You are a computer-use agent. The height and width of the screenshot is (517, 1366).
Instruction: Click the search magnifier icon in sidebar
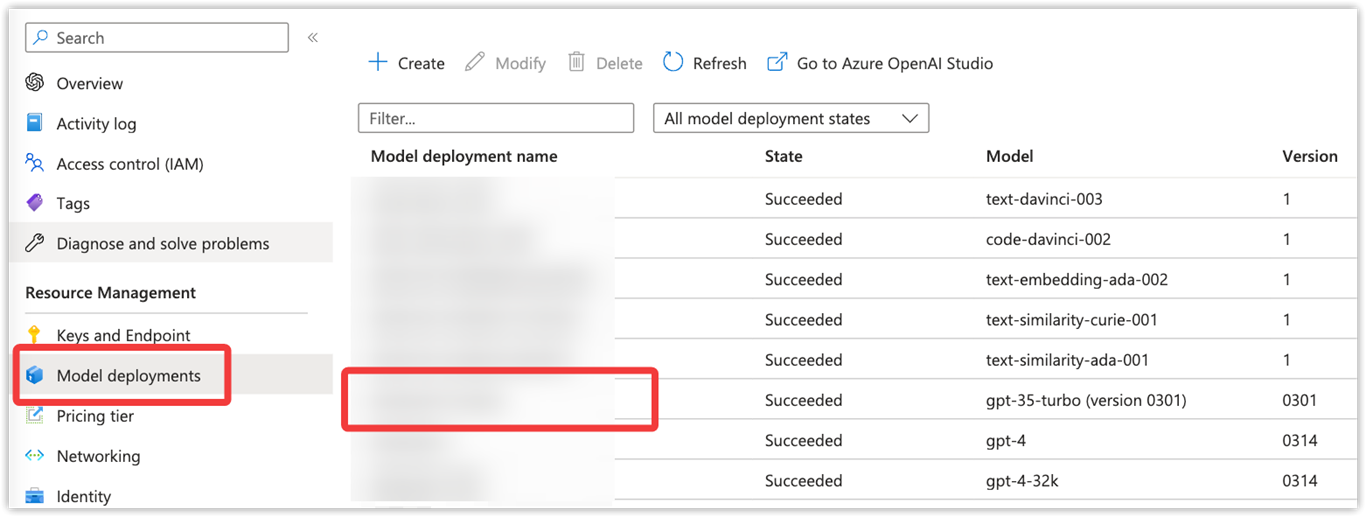coord(41,37)
